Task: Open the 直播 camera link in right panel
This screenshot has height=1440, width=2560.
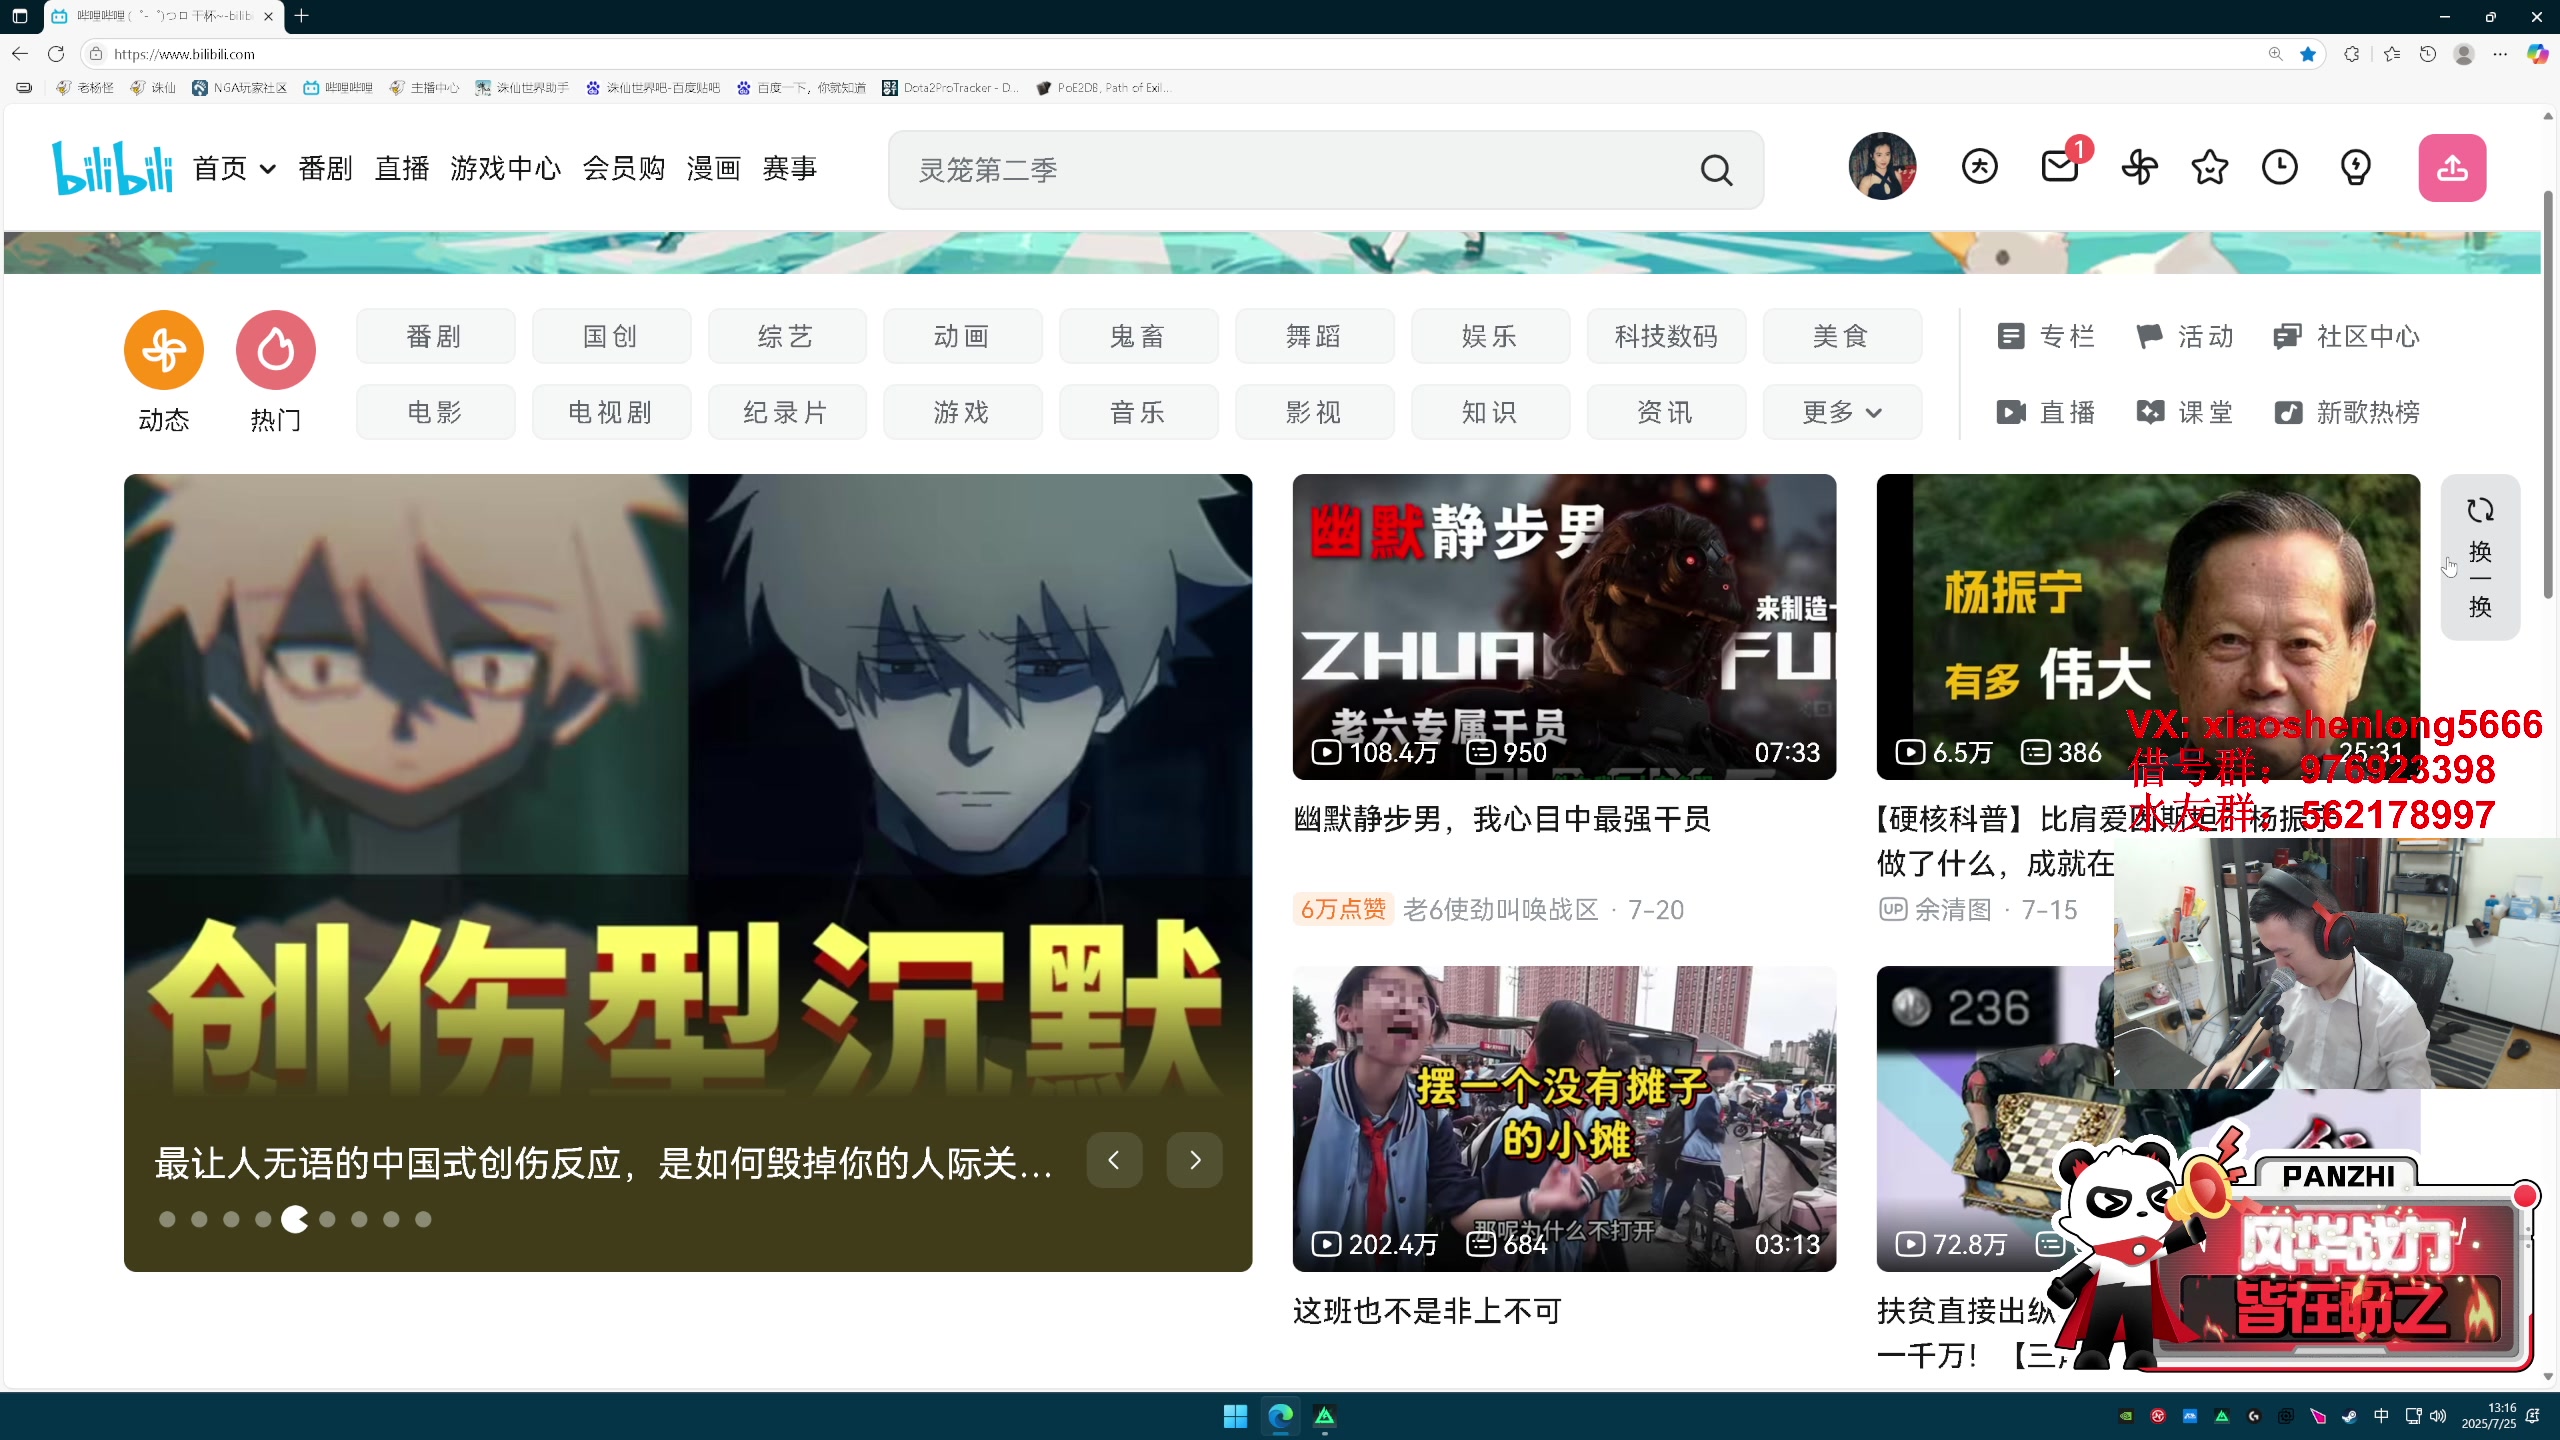Action: pyautogui.click(x=2045, y=412)
